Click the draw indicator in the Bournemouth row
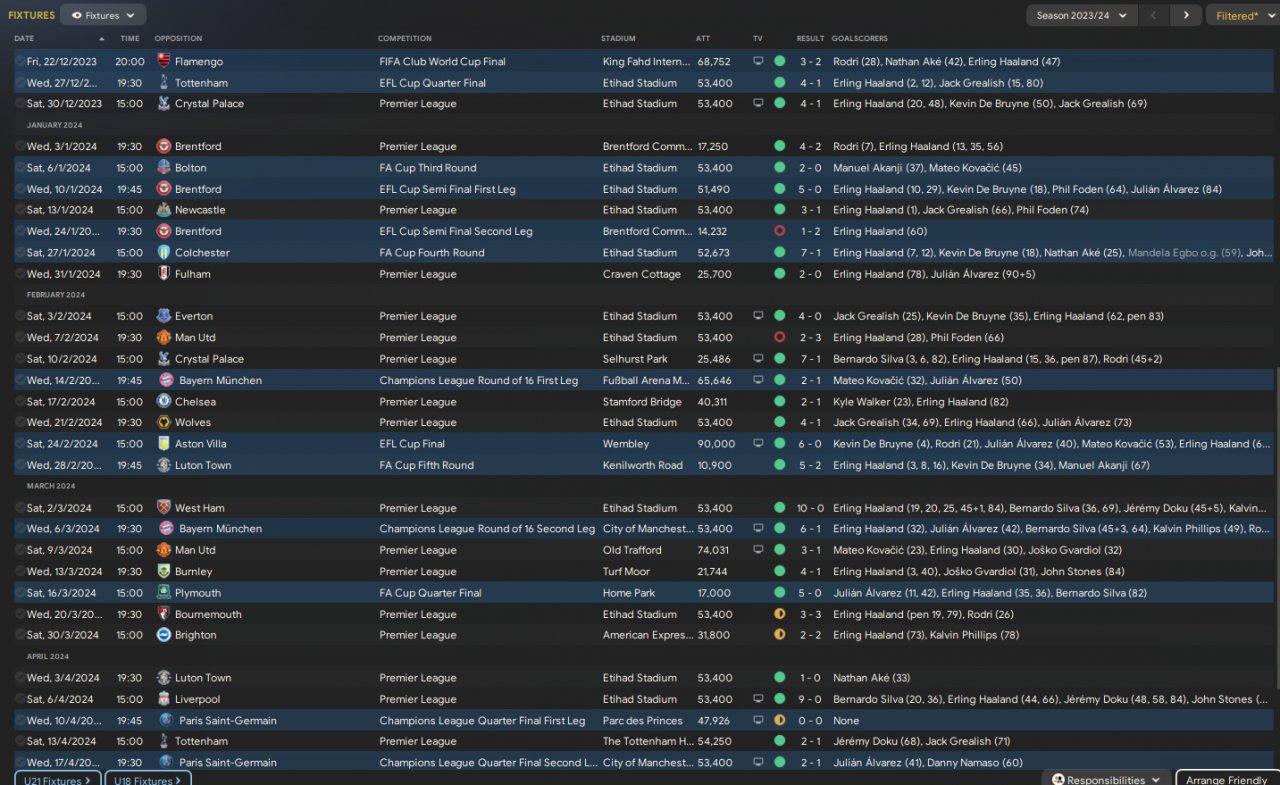Screen dimensions: 1280x785 coord(779,614)
